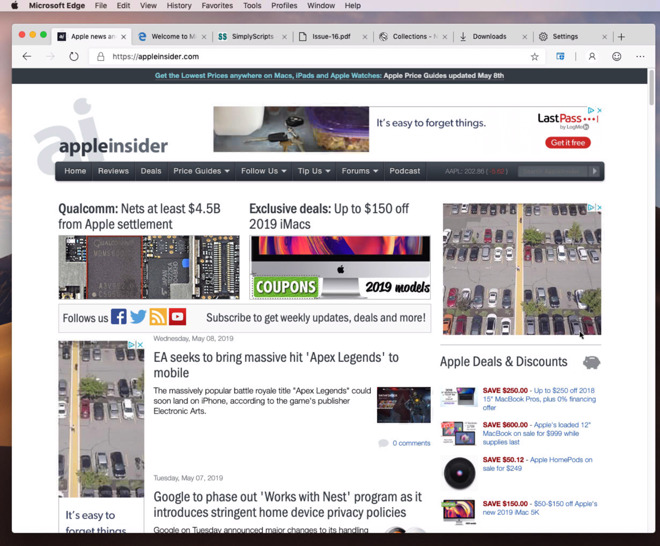Switch to the Welcome to Microsoft tab

pos(172,37)
